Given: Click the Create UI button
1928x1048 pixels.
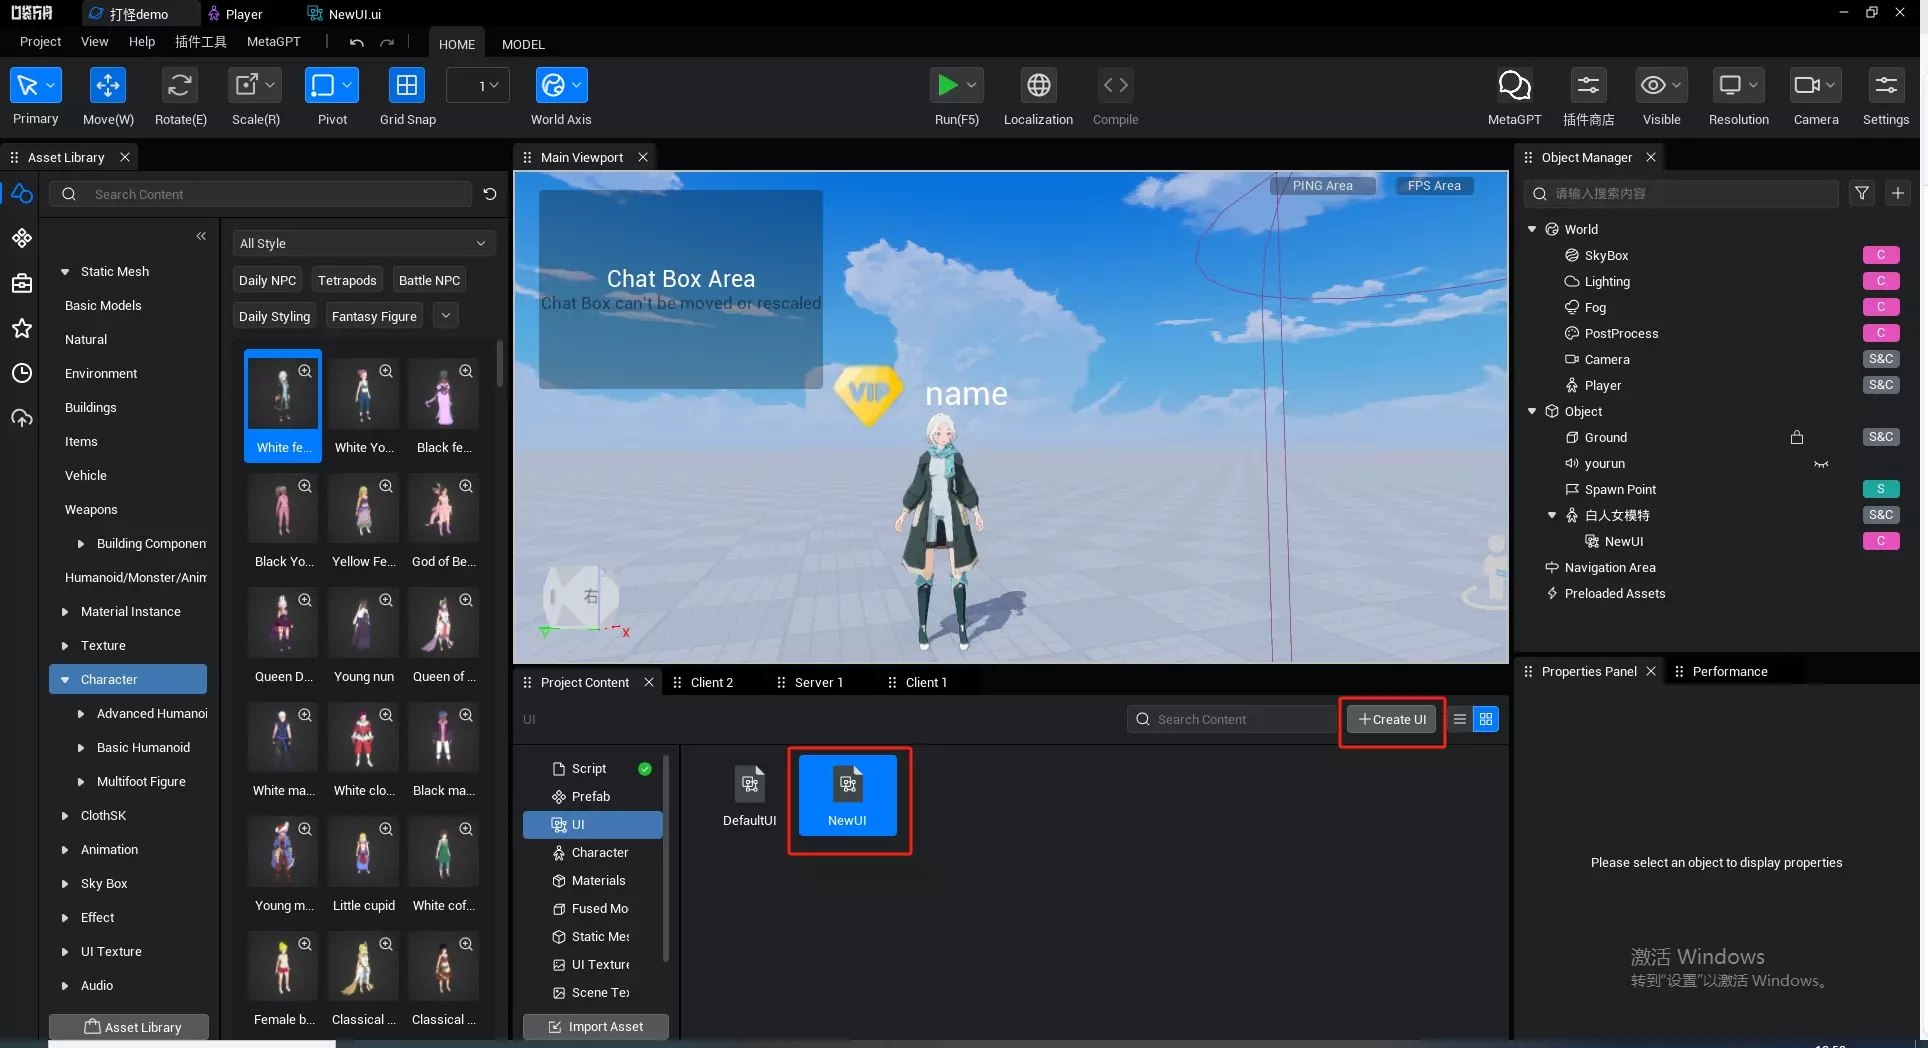Looking at the screenshot, I should 1392,719.
